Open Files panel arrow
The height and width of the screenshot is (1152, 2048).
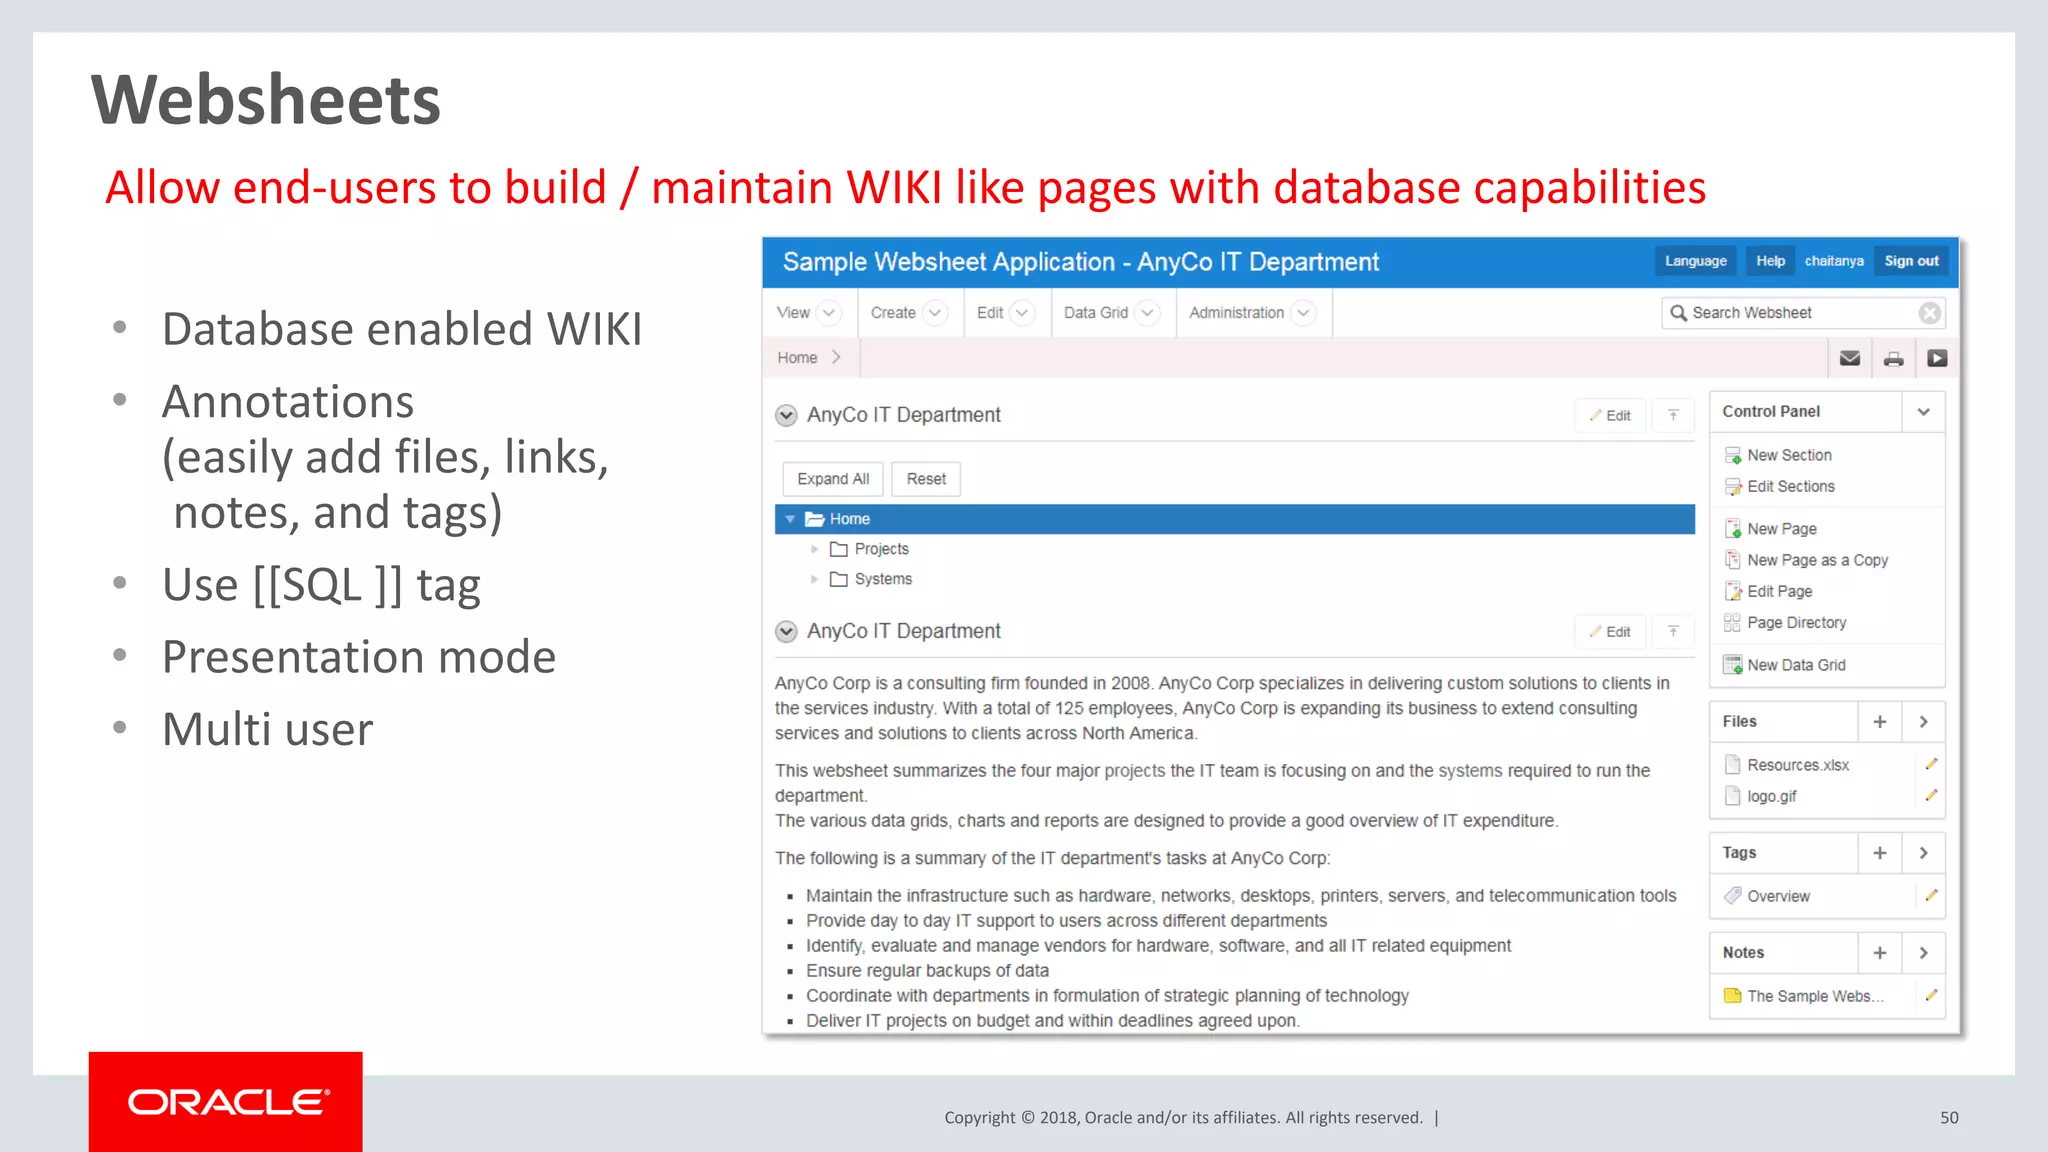(x=1923, y=721)
